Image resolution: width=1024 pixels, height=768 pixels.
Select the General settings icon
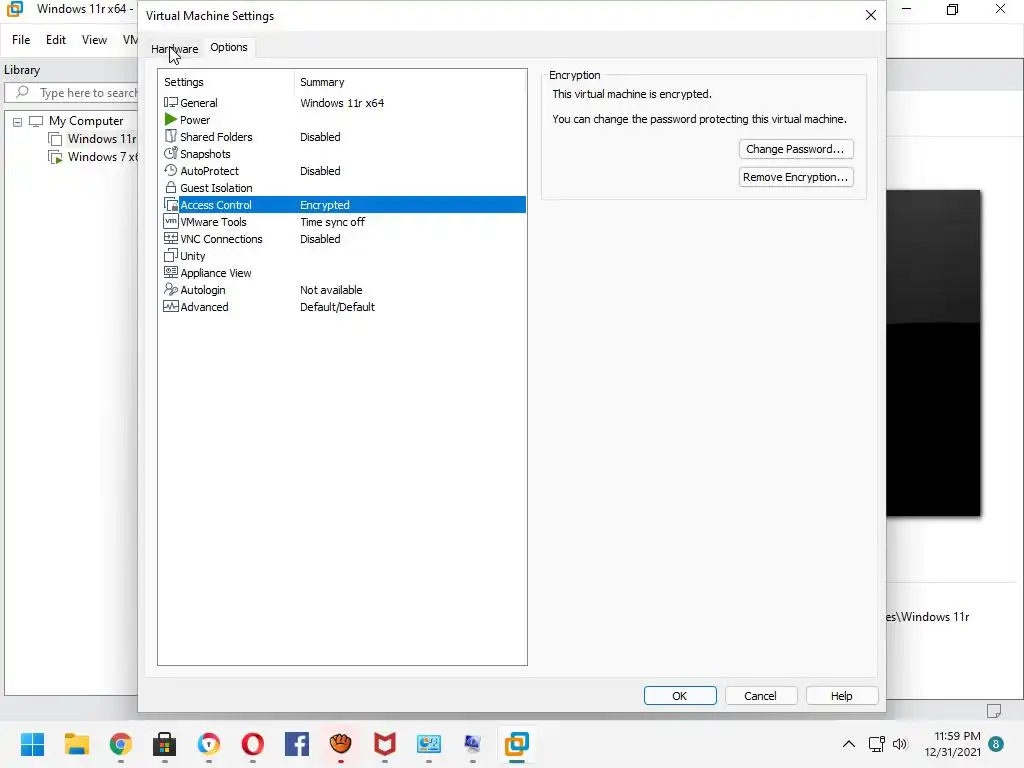pos(170,103)
